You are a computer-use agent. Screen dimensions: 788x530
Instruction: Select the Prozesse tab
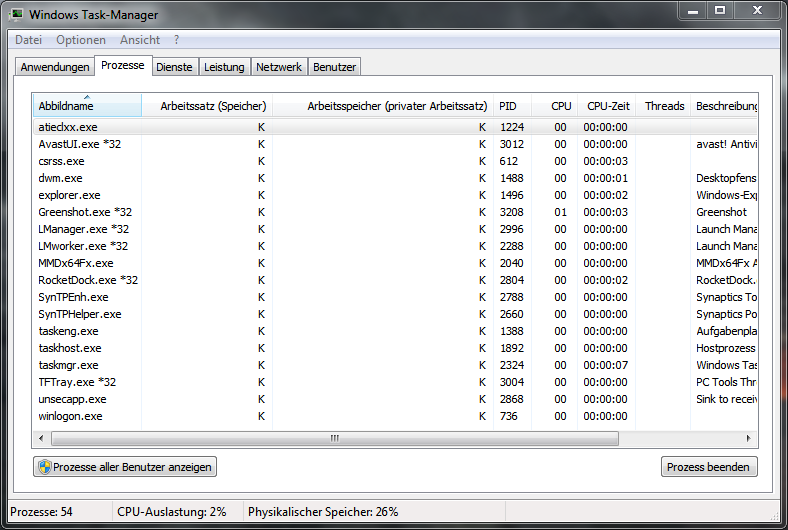123,65
